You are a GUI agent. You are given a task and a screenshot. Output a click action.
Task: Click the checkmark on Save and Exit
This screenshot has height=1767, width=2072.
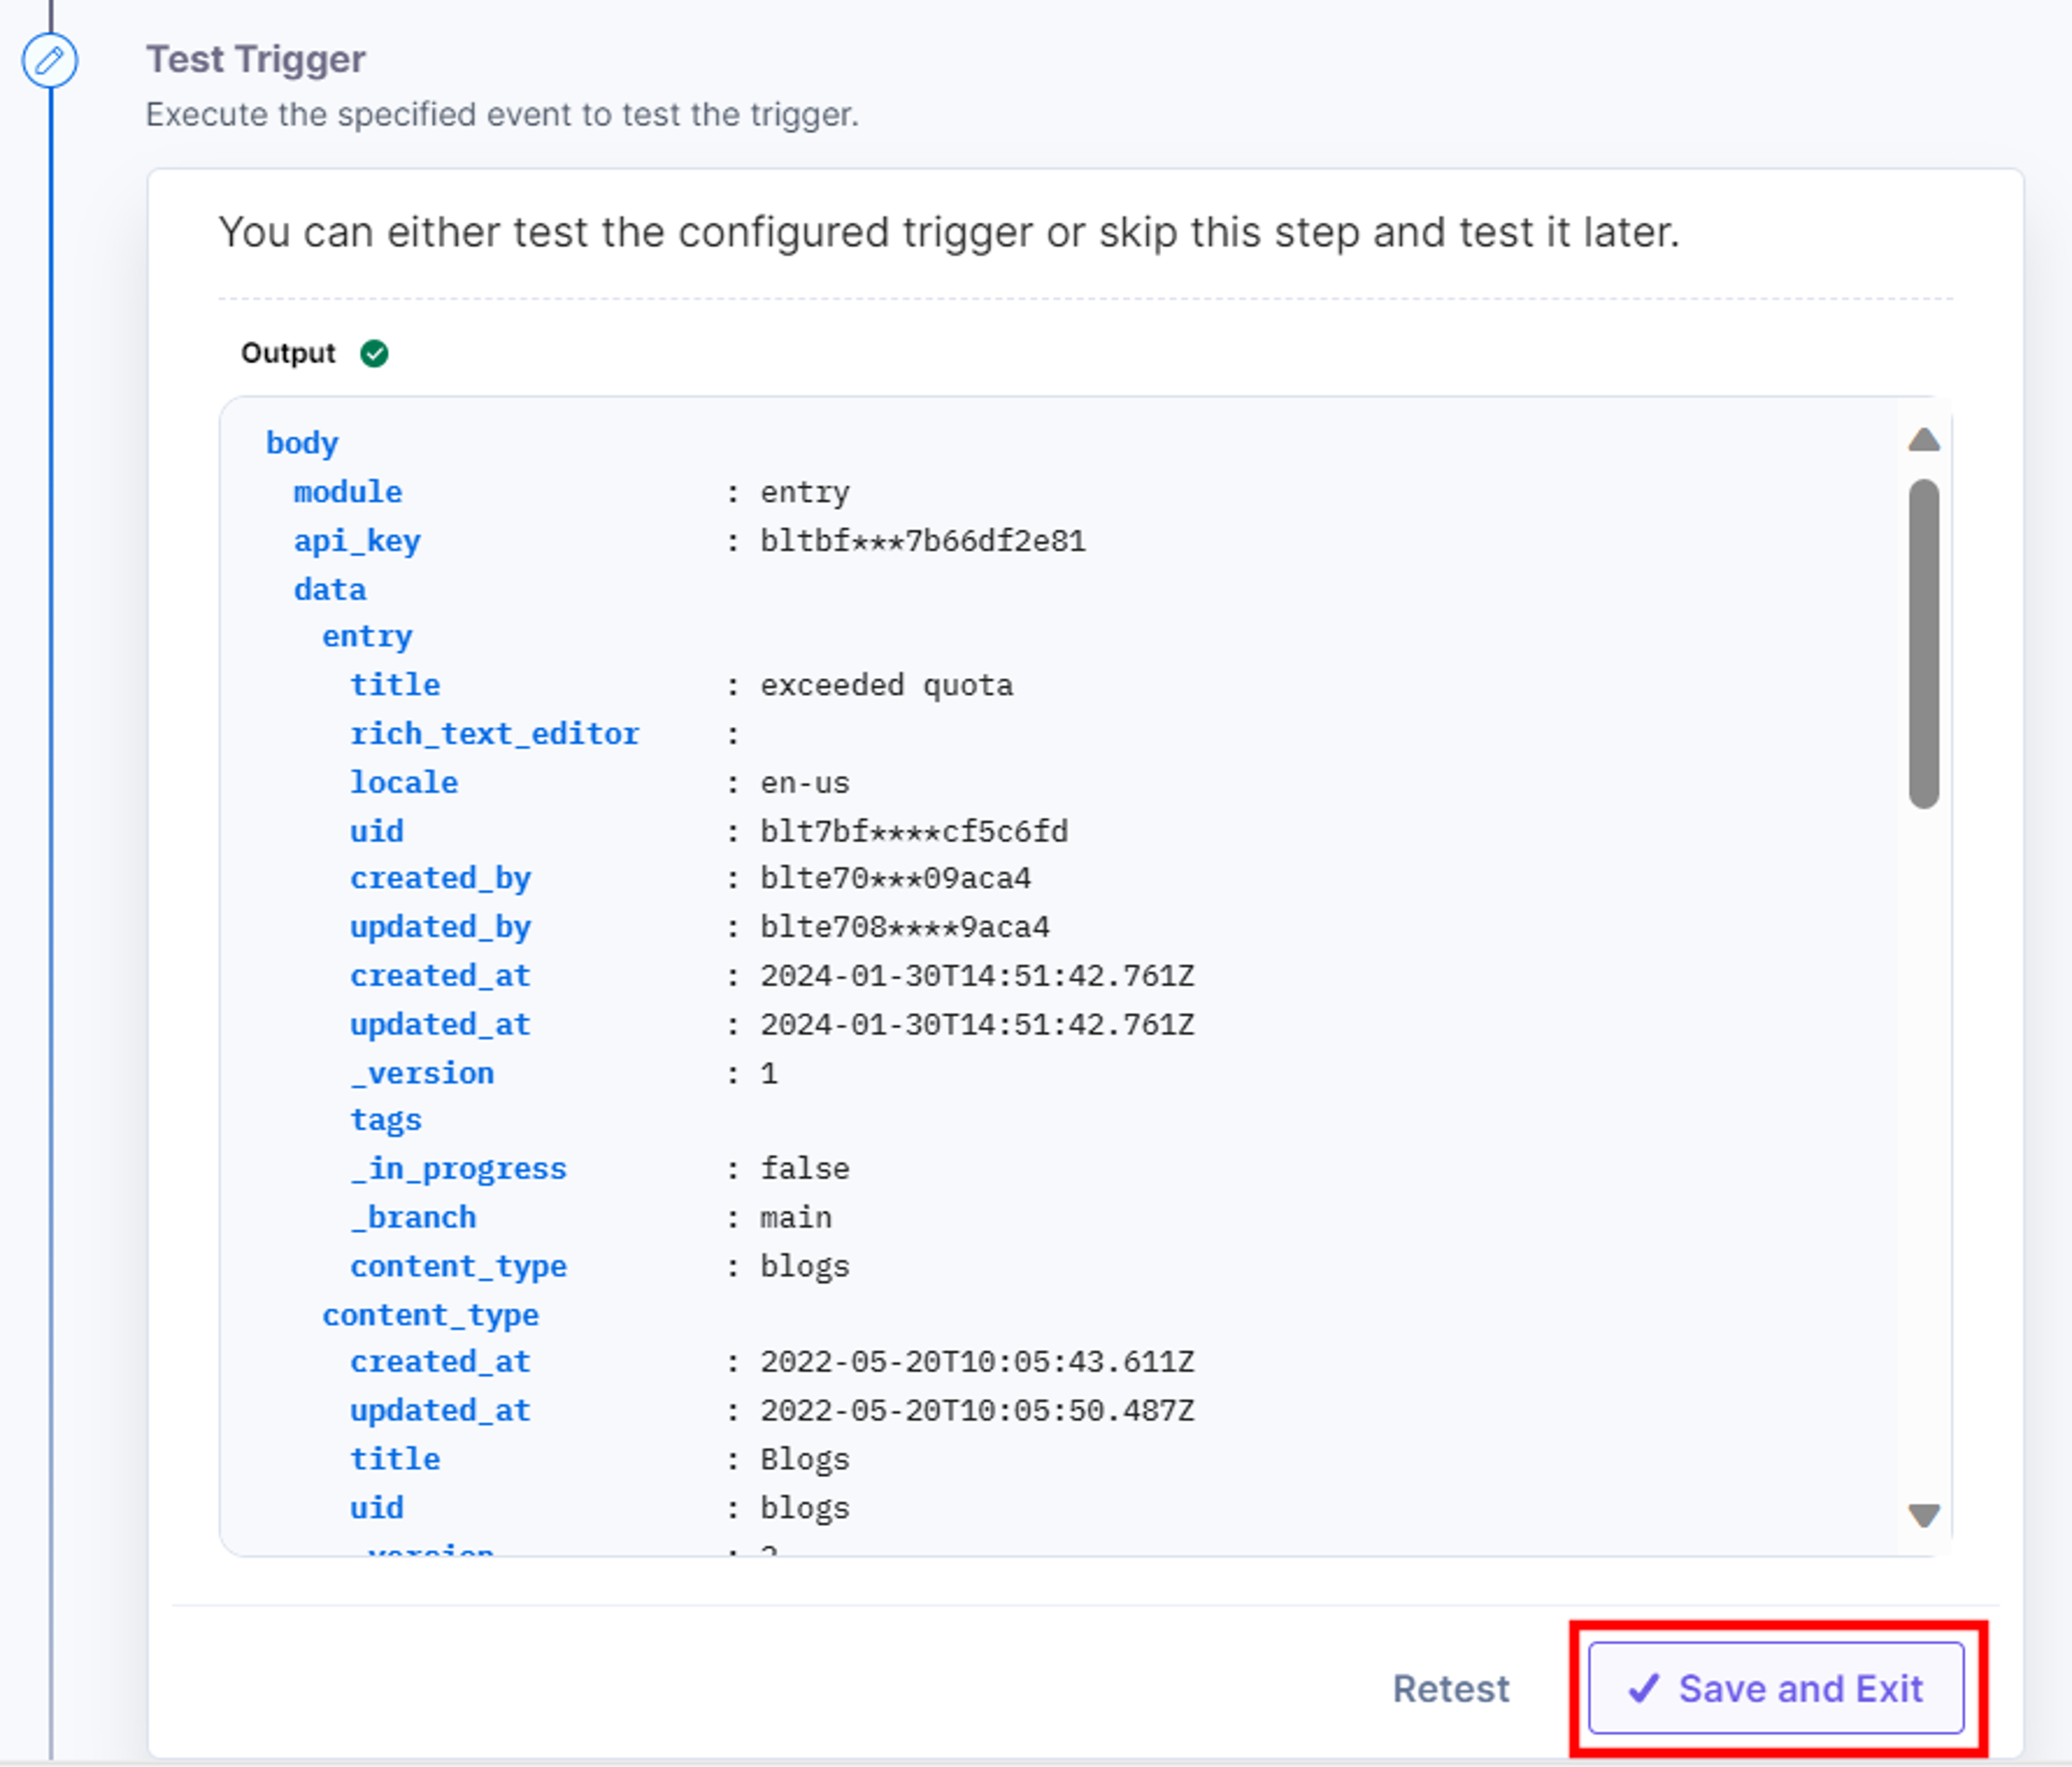(1644, 1688)
